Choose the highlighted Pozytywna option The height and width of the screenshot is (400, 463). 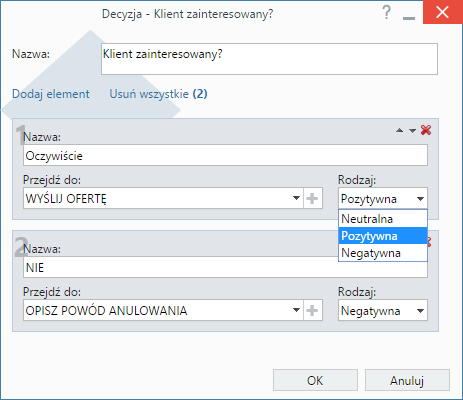[x=383, y=236]
